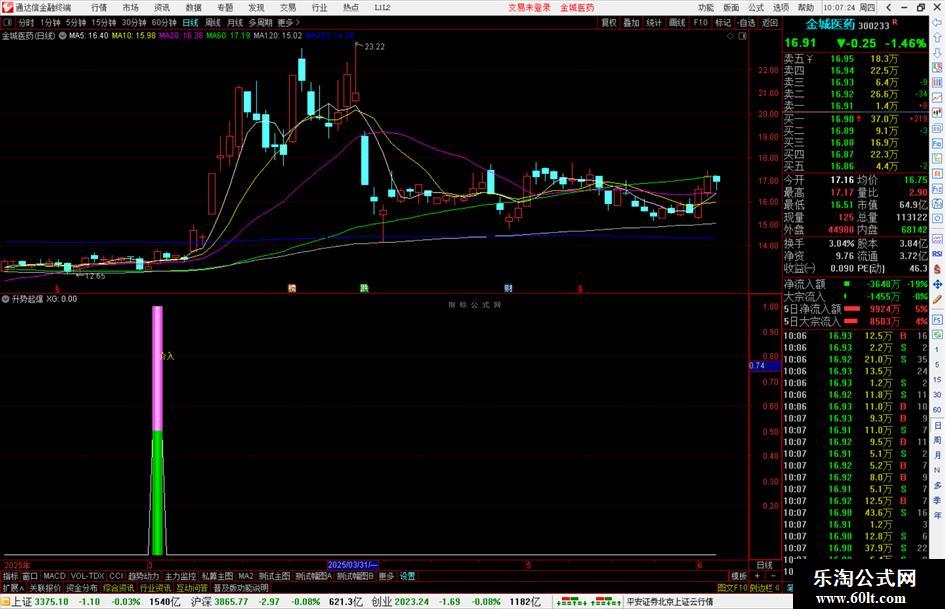Click the side panel toggle icon beside diamond
This screenshot has width=945, height=609.
[742, 36]
